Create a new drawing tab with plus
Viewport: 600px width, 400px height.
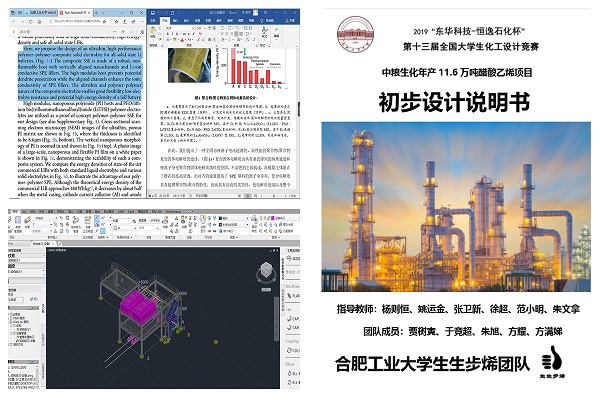click(60, 244)
